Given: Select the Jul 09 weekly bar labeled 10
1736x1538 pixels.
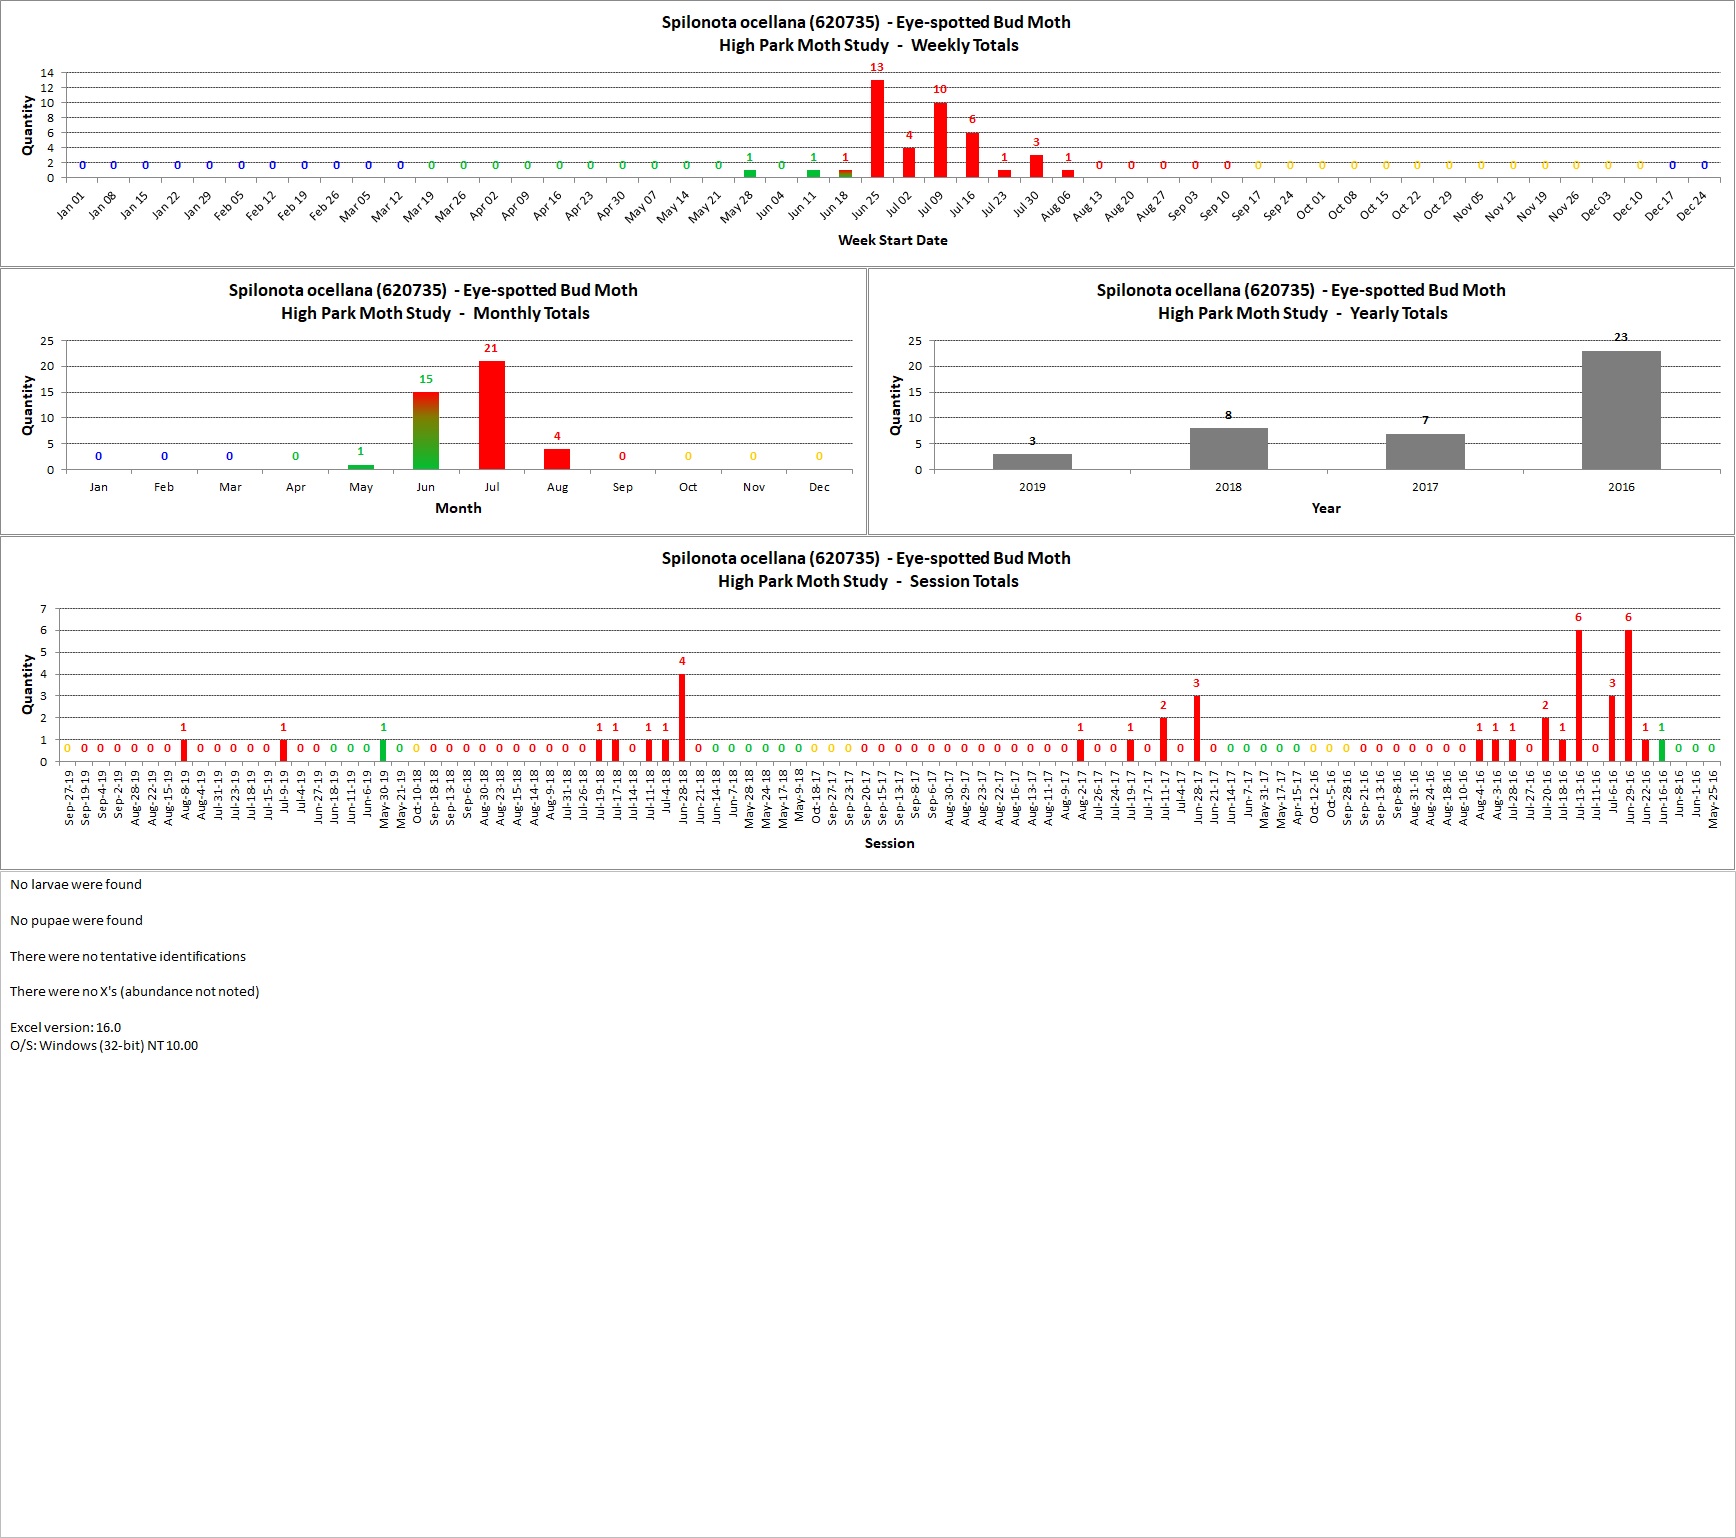Looking at the screenshot, I should pos(940,140).
